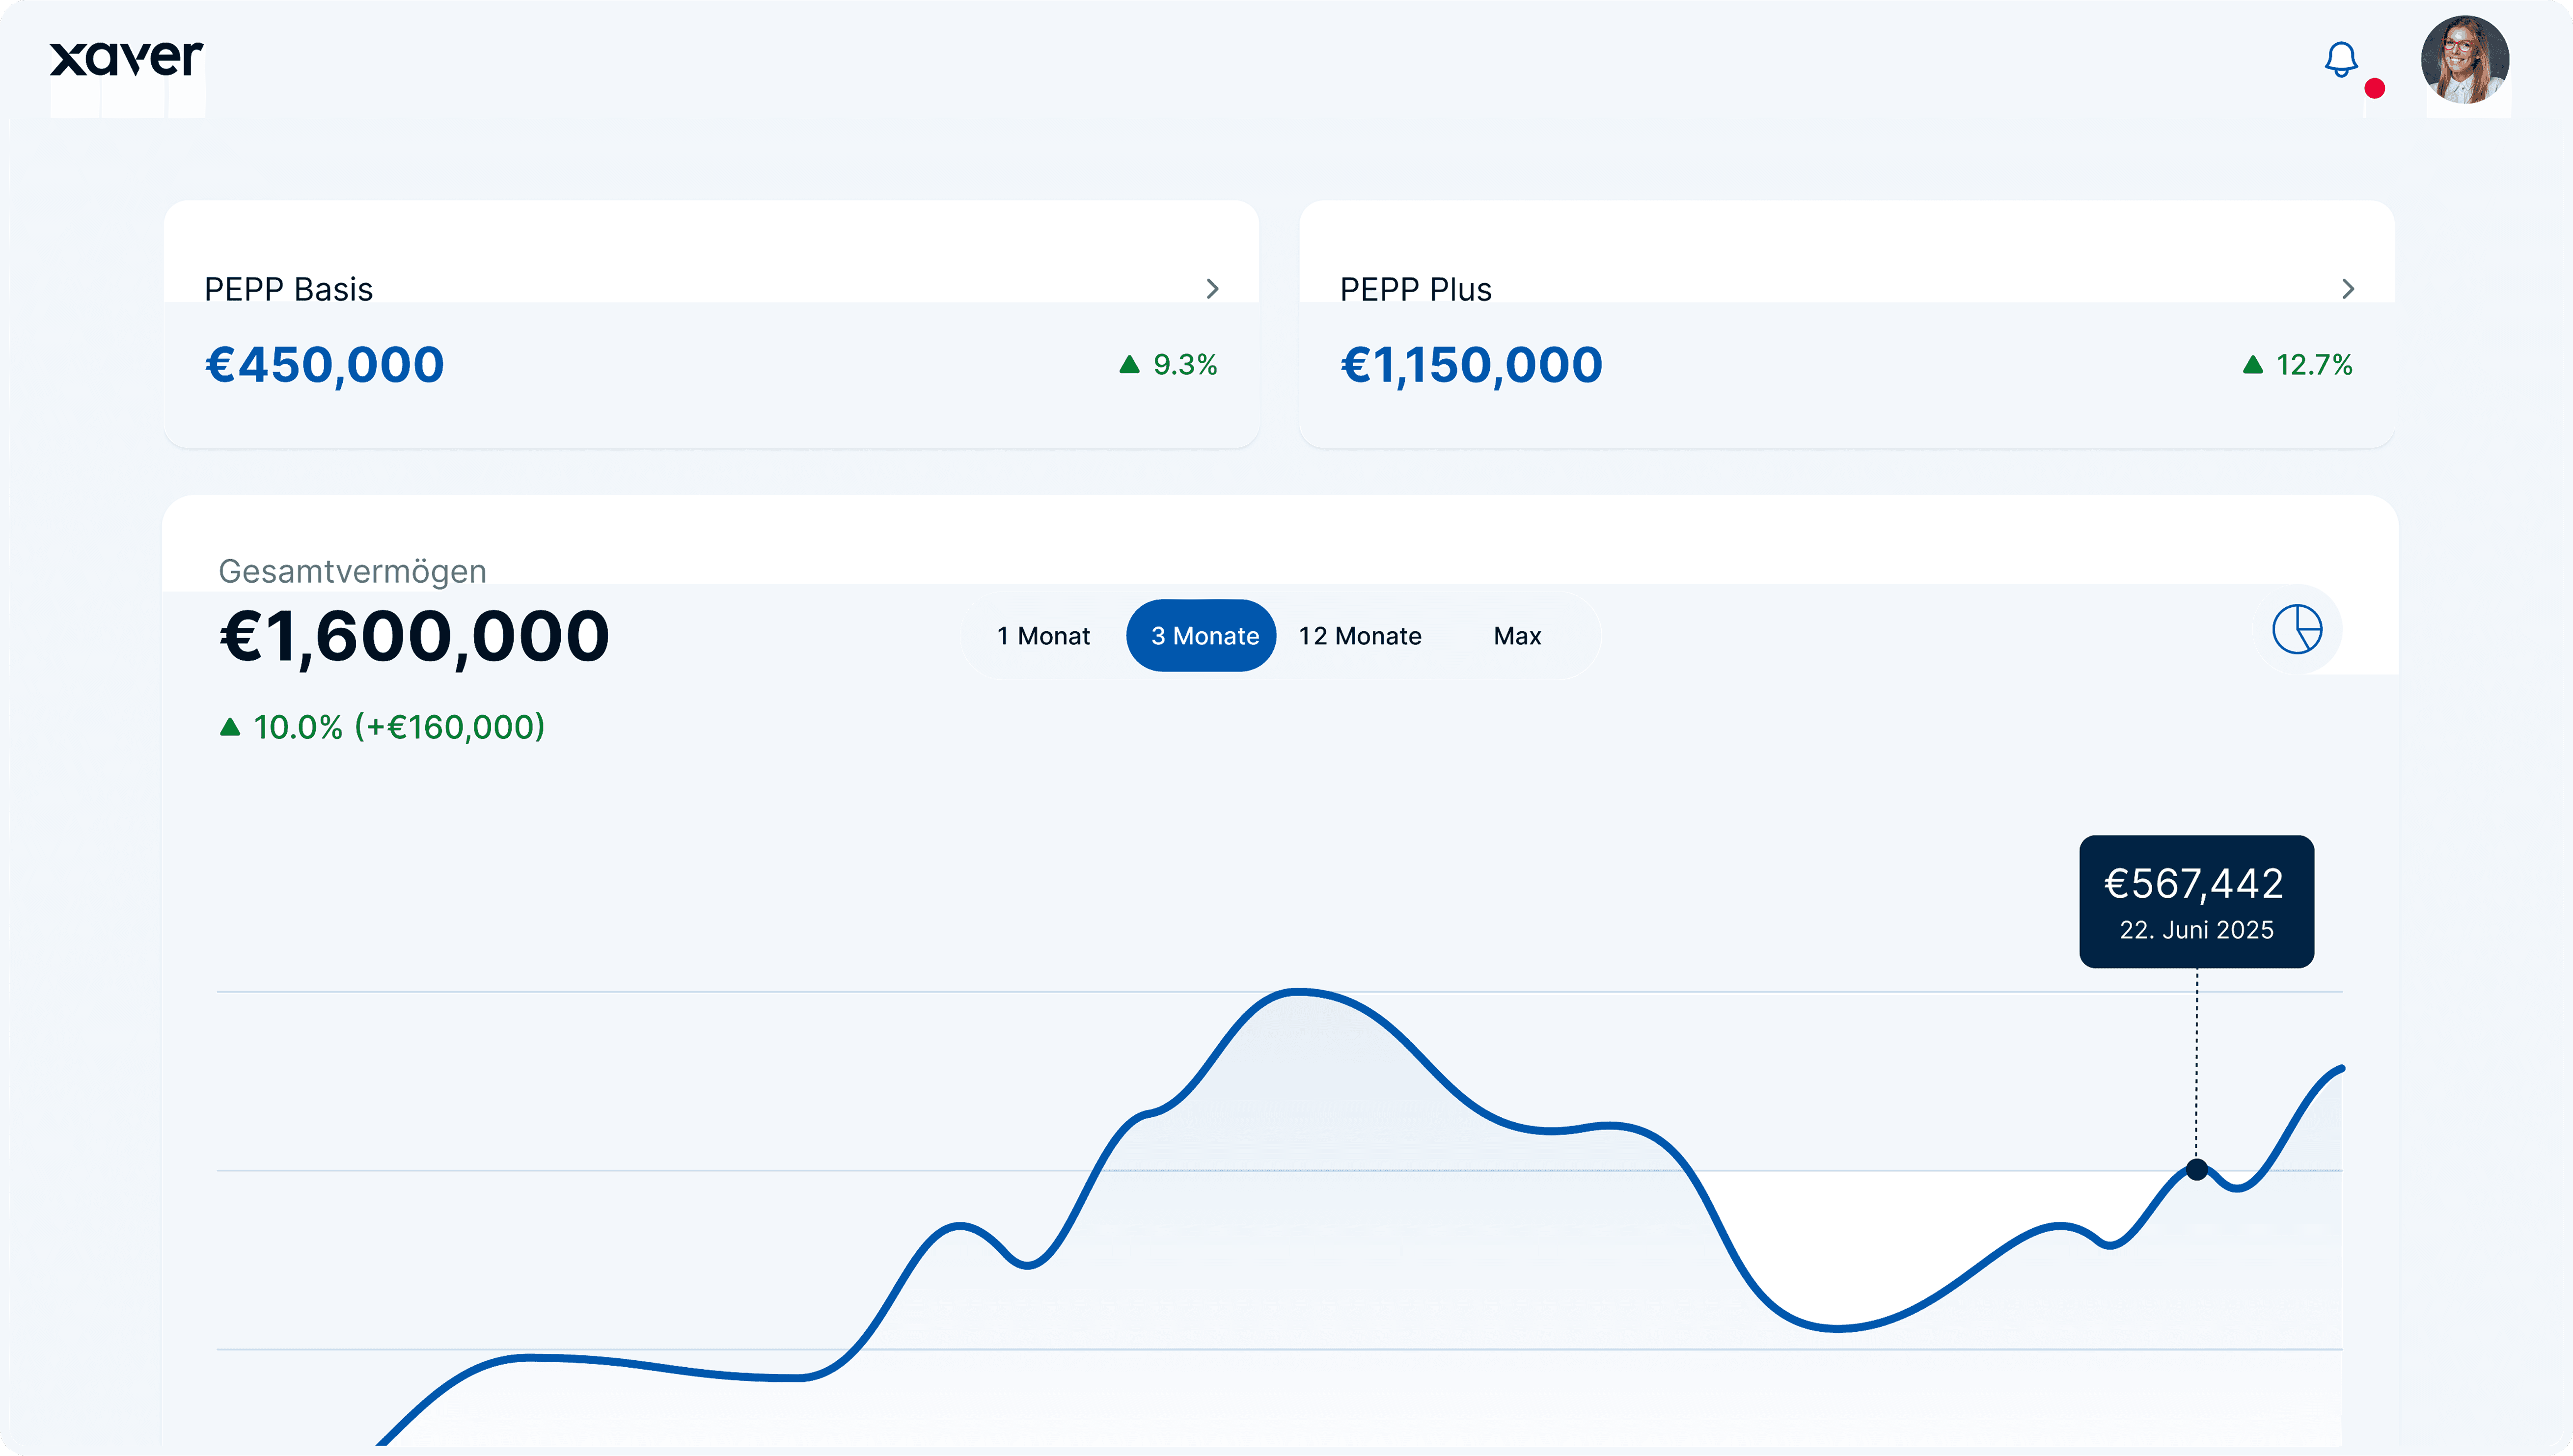Open the user profile avatar
This screenshot has width=2573, height=1456.
[x=2464, y=60]
